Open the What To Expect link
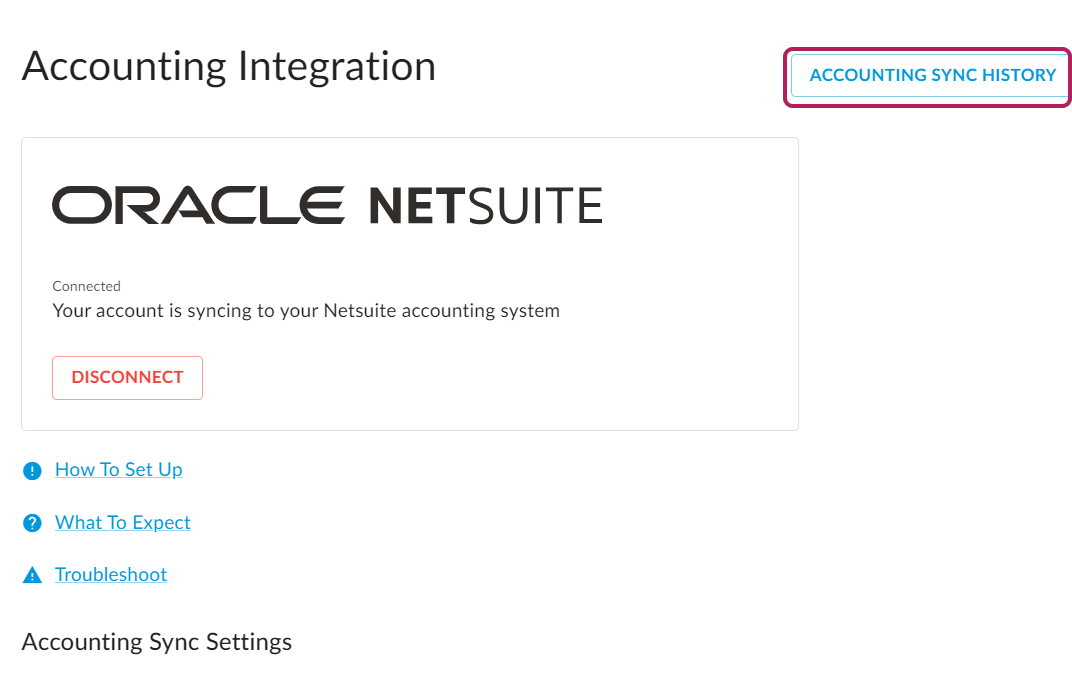 [122, 523]
